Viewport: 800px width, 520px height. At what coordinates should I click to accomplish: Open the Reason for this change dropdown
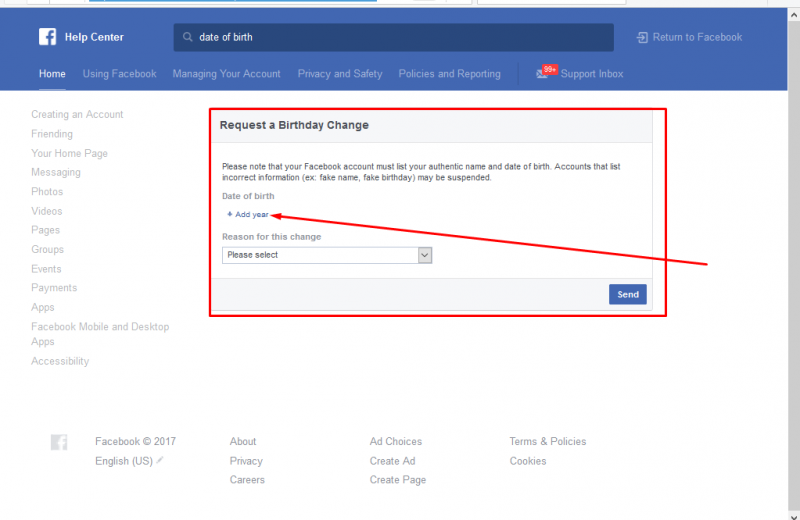[x=327, y=255]
